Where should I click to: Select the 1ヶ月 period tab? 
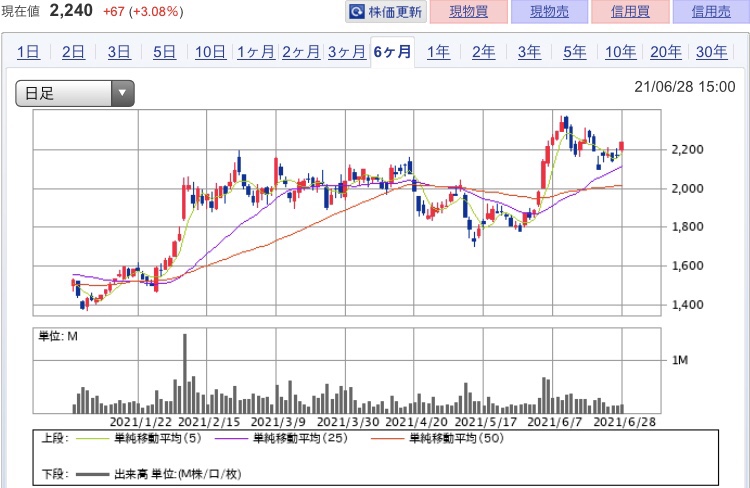[255, 52]
